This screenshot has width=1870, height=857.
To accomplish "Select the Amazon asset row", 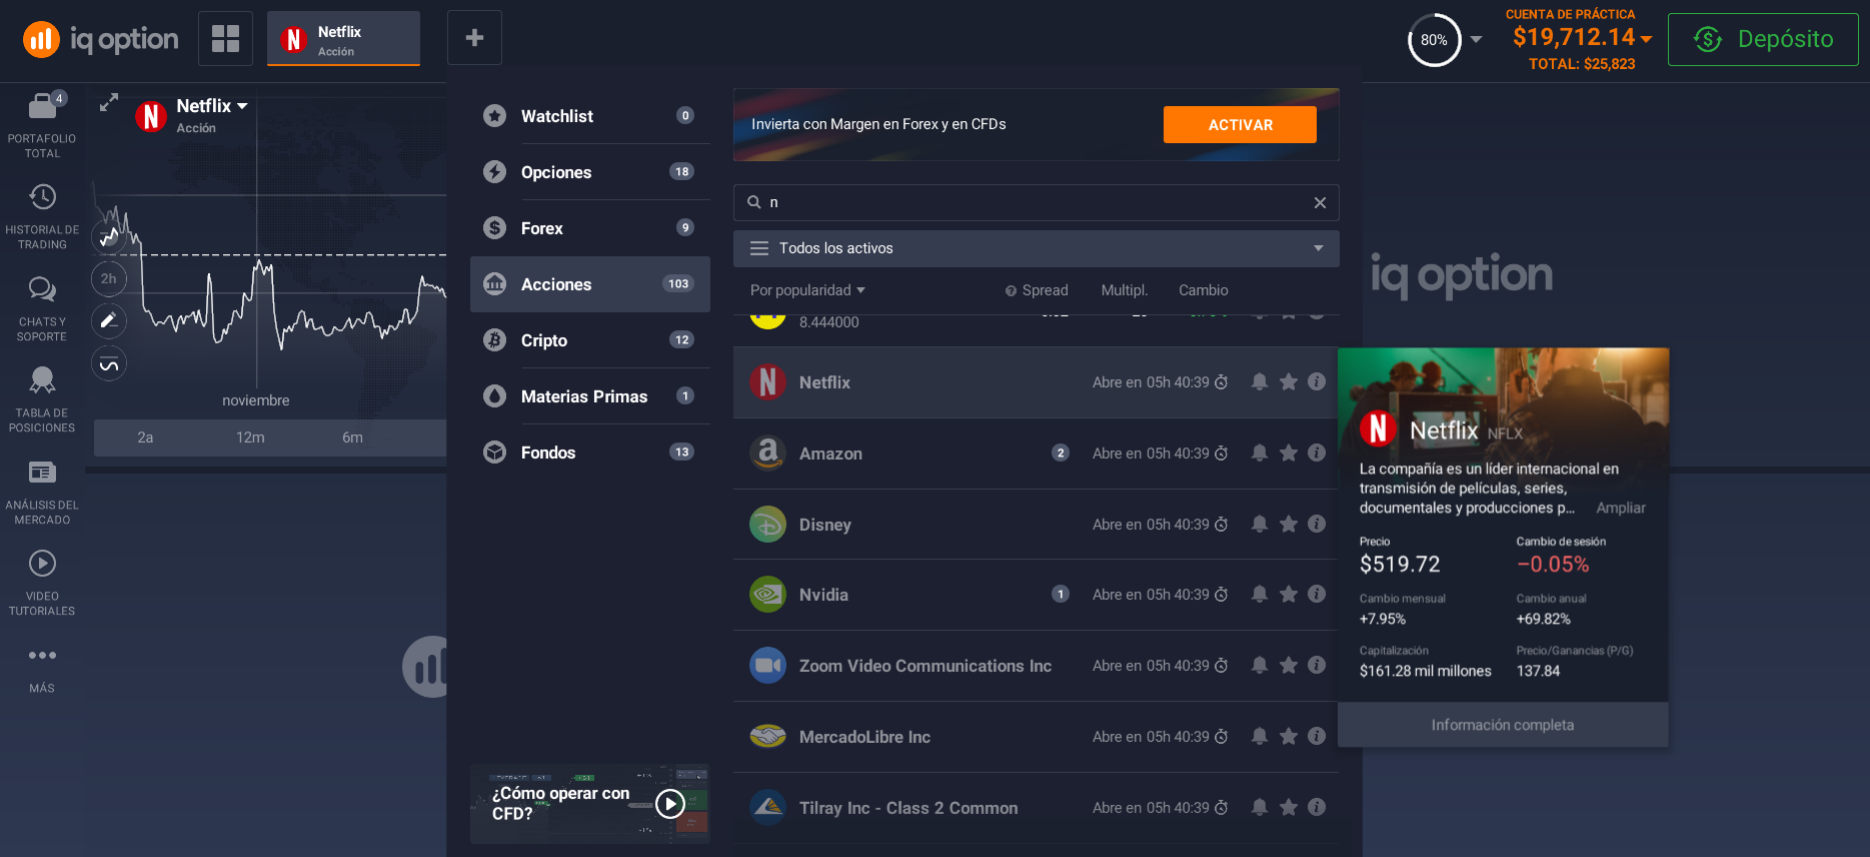I will 1036,453.
